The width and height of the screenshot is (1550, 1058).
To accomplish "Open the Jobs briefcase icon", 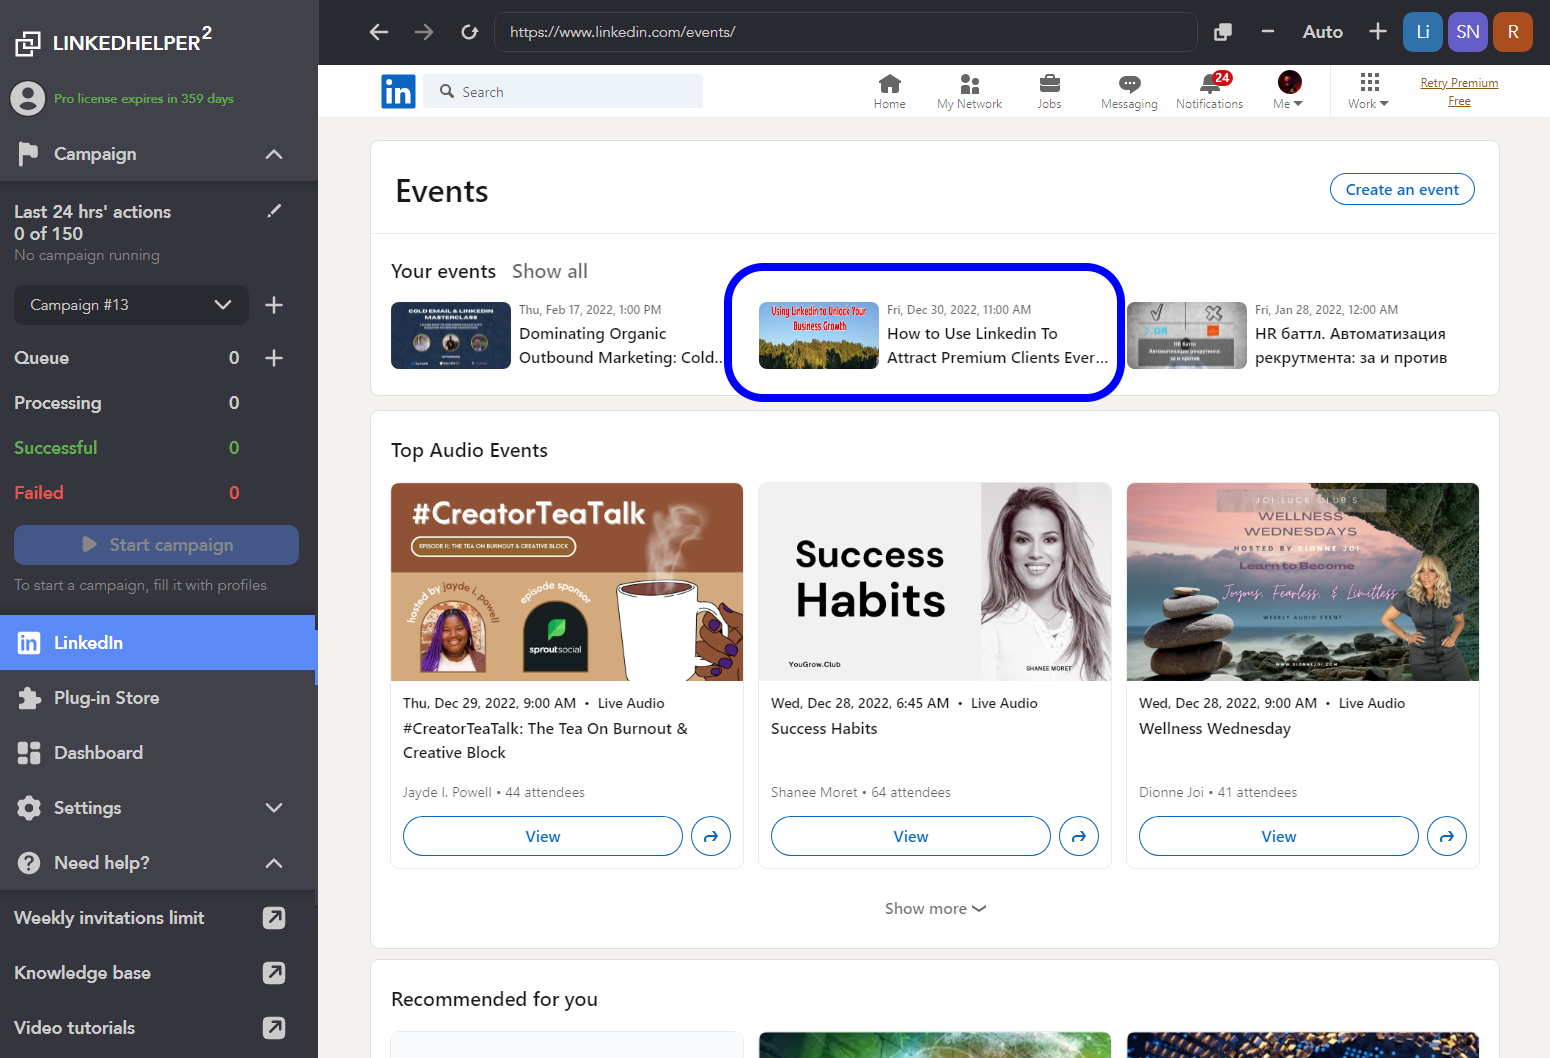I will [1049, 92].
